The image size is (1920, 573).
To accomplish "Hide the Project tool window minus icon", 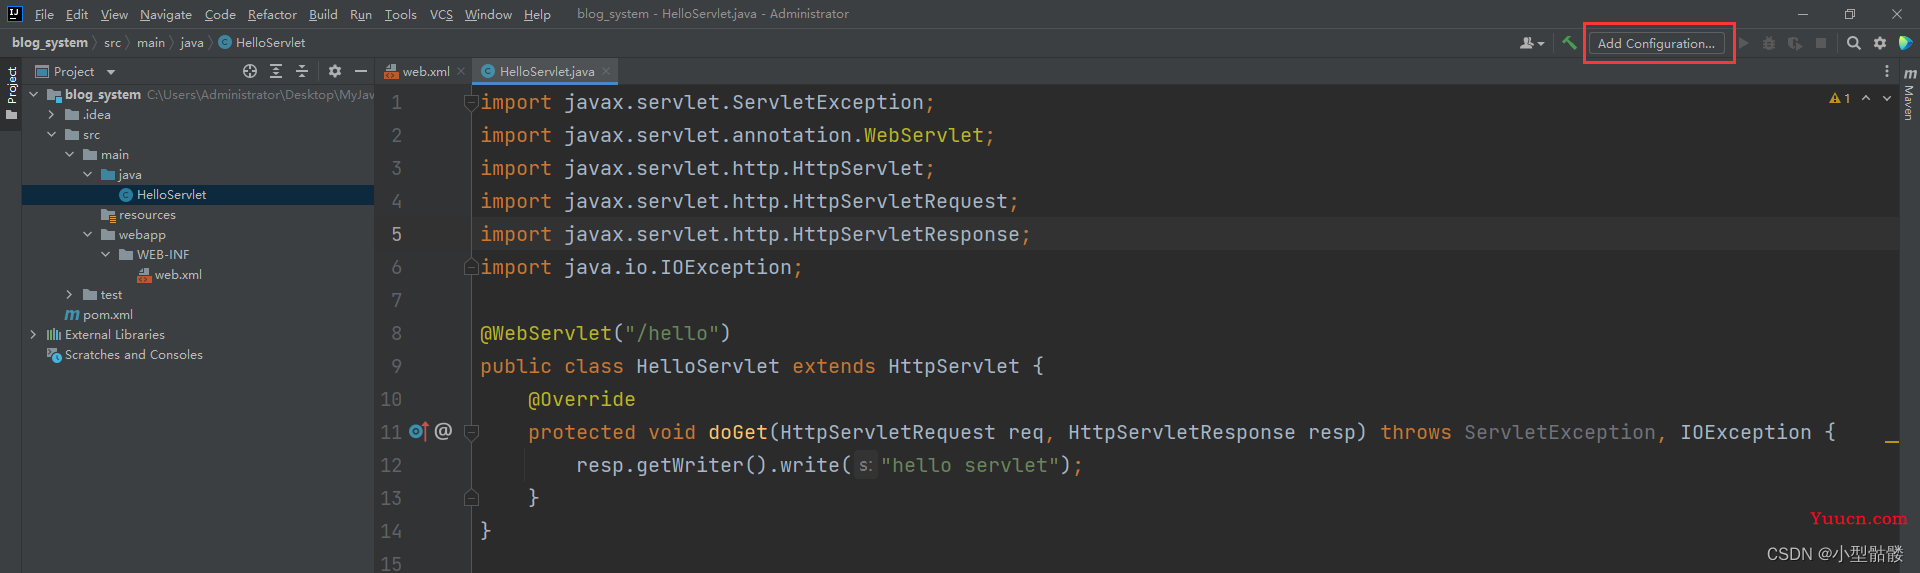I will coord(361,71).
